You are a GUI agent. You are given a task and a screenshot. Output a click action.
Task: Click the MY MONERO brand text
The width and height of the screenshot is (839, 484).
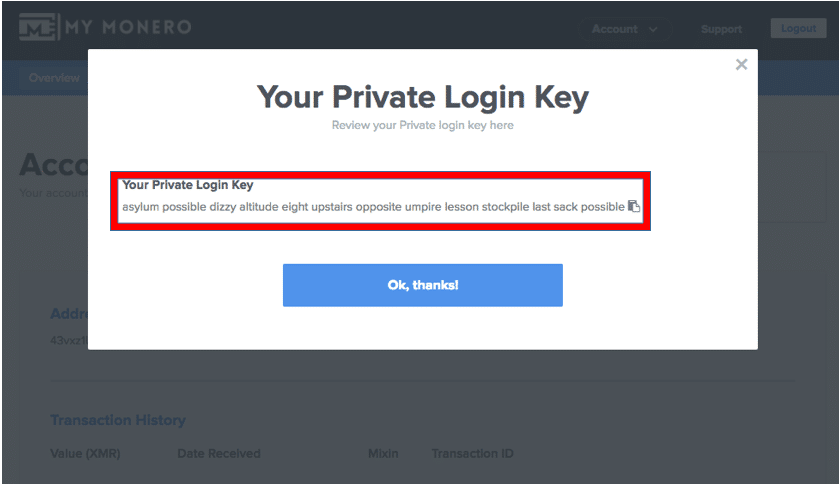(128, 27)
